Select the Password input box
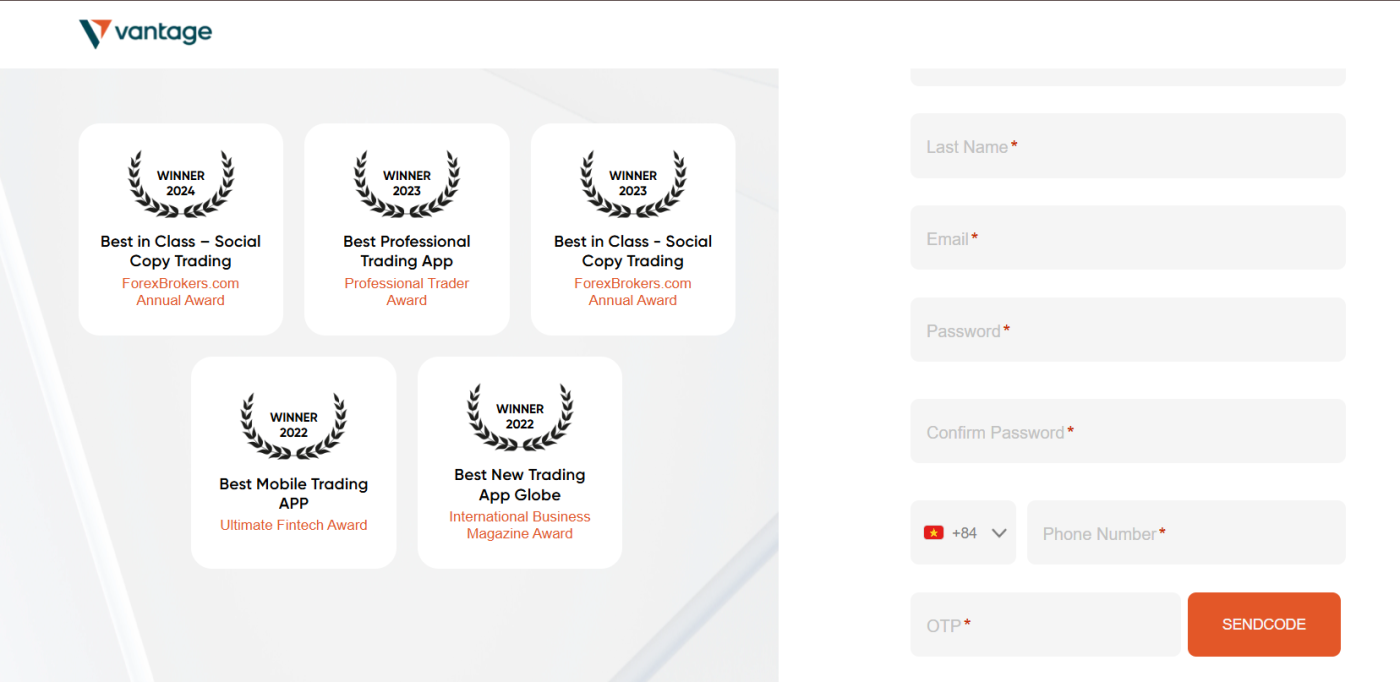Viewport: 1400px width, 682px height. coord(1127,331)
